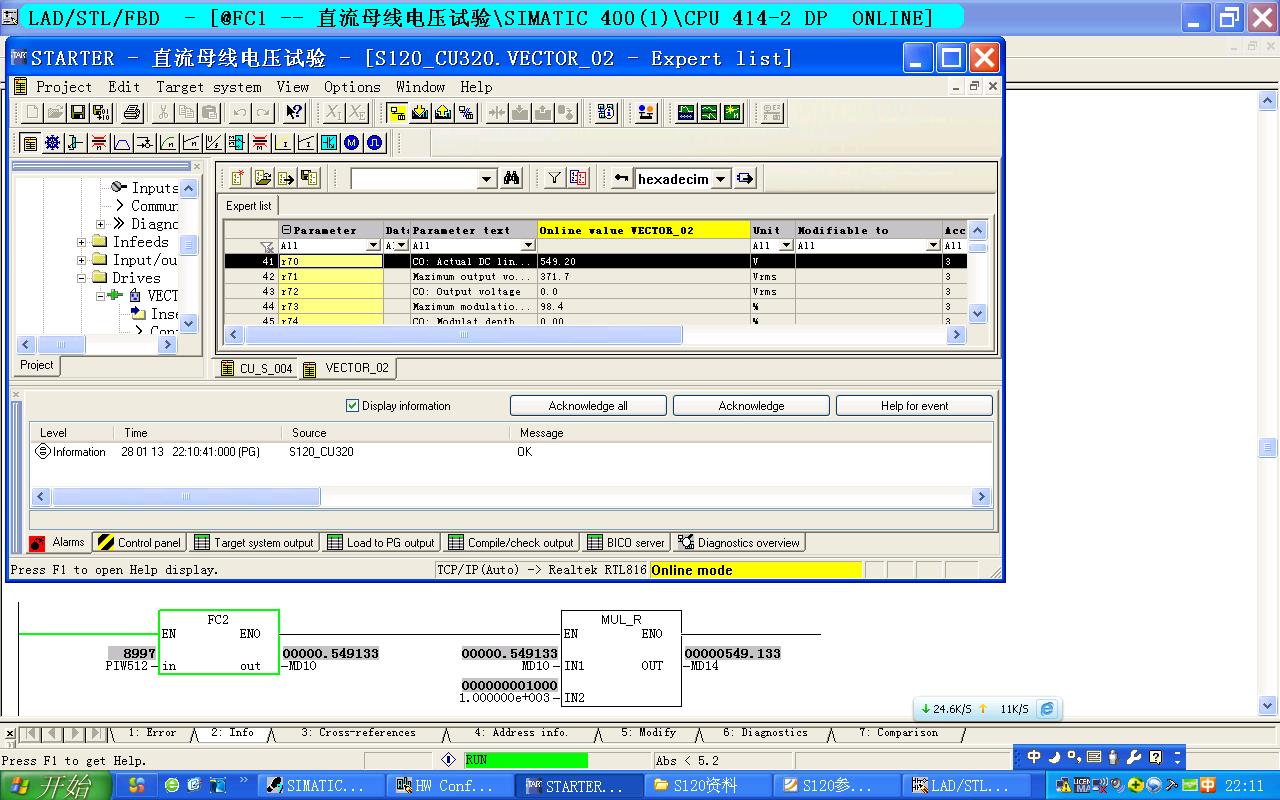Expand the Input/output tree node
This screenshot has width=1280, height=800.
[x=81, y=260]
